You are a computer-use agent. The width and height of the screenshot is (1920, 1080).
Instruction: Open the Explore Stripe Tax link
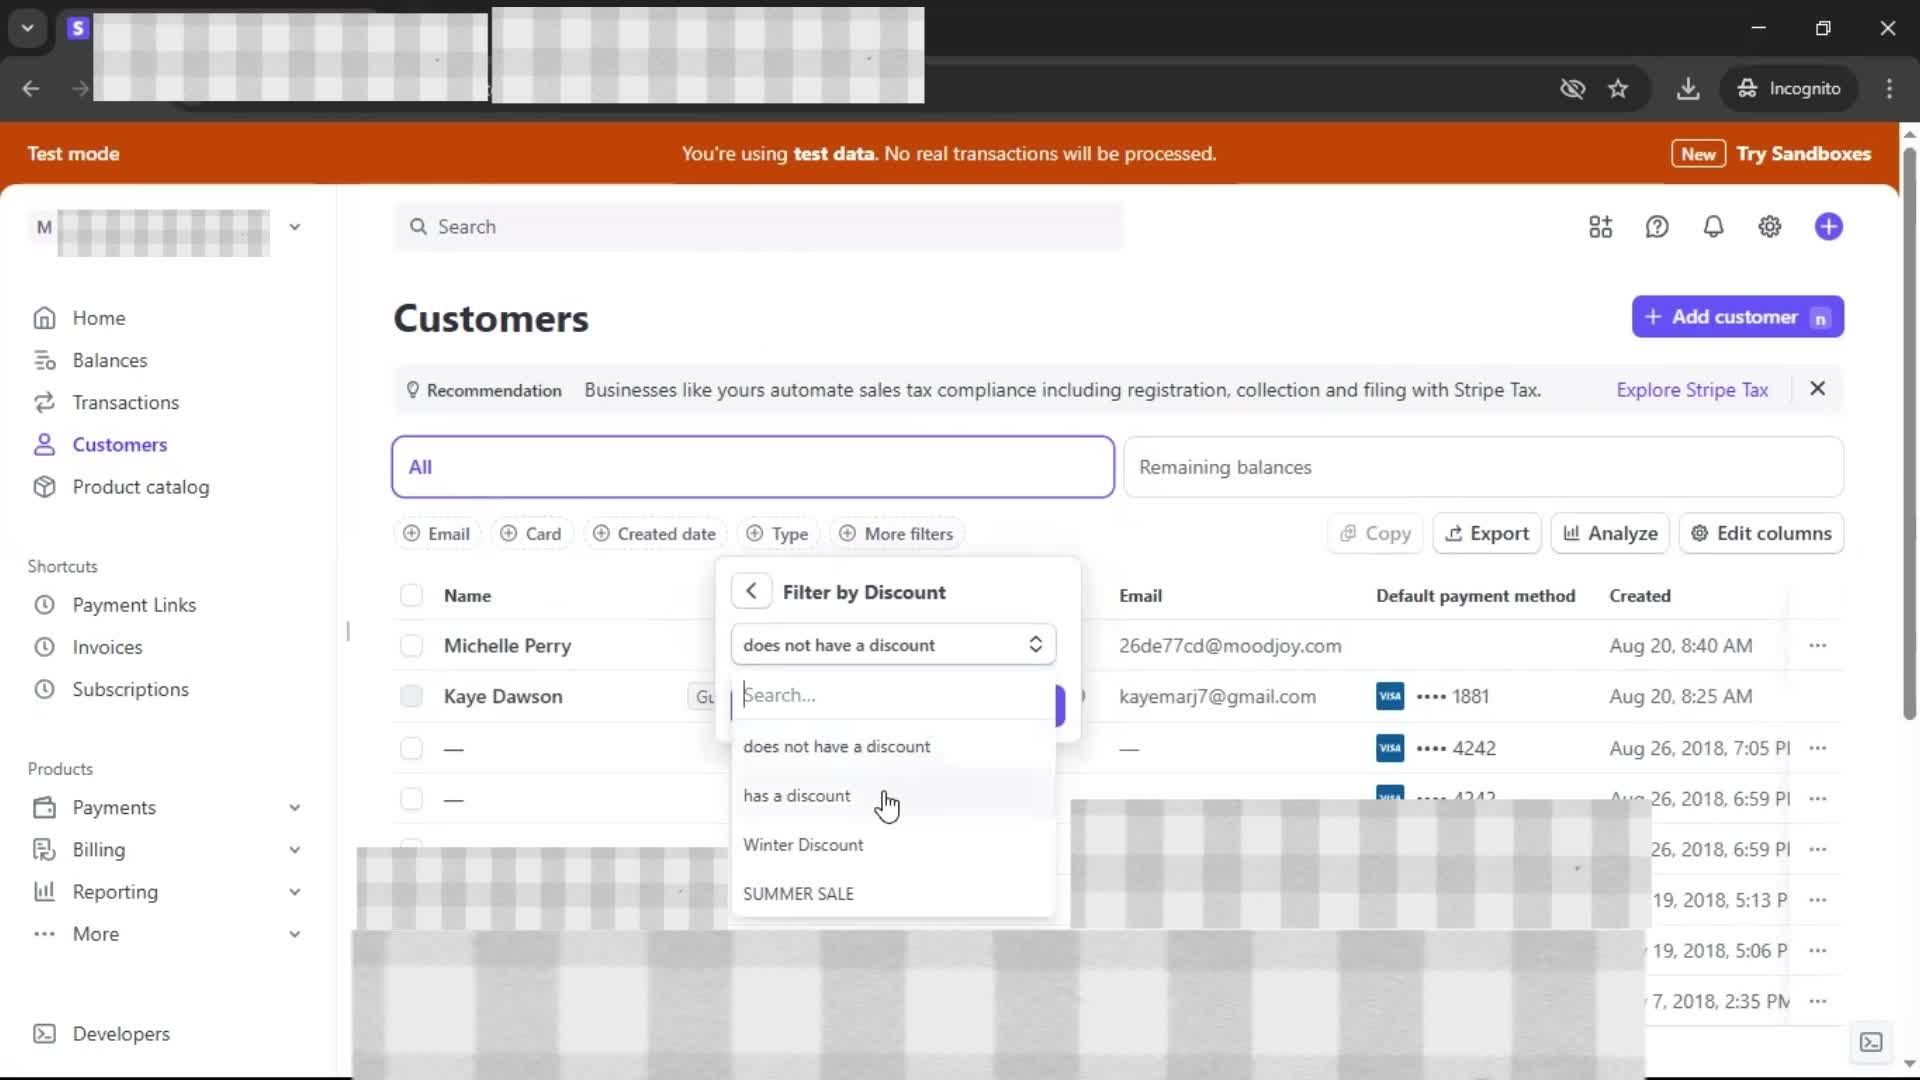coord(1692,390)
